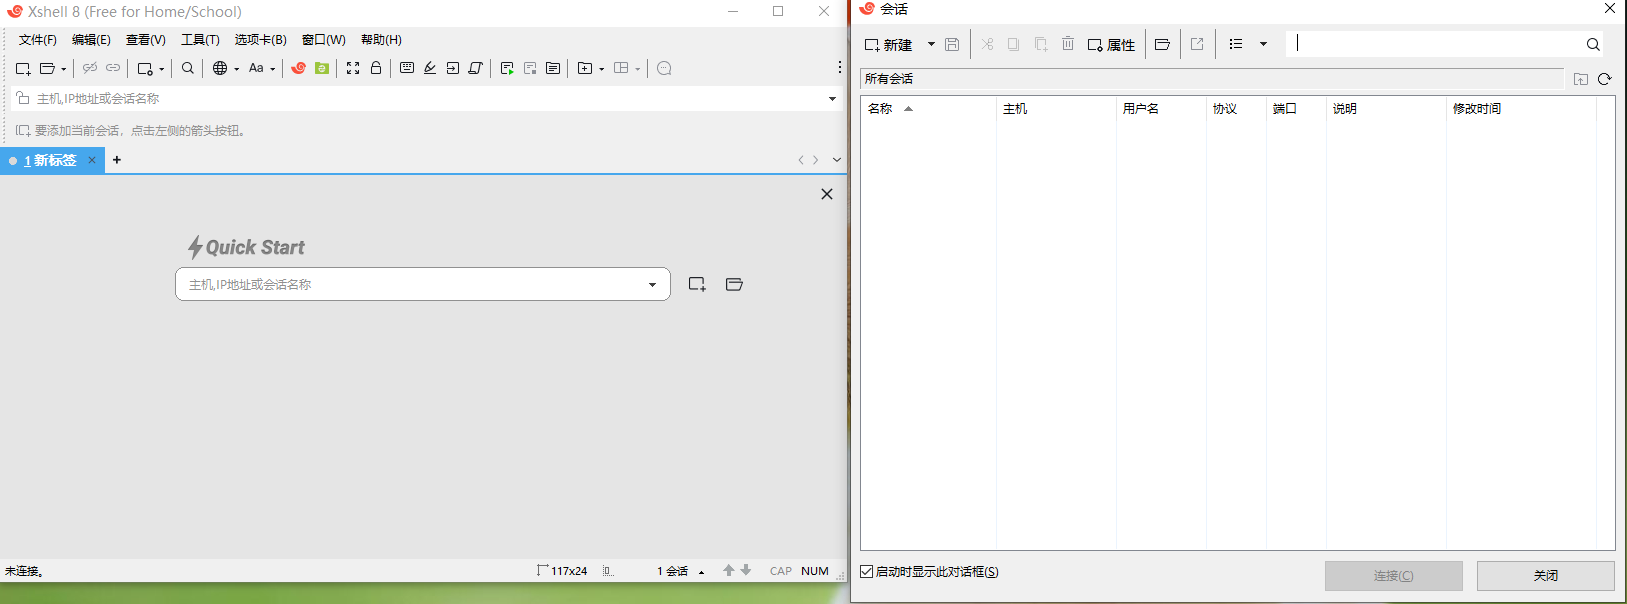Image resolution: width=1627 pixels, height=604 pixels.
Task: Click the toolbar overflow three-dots icon
Action: (x=839, y=67)
